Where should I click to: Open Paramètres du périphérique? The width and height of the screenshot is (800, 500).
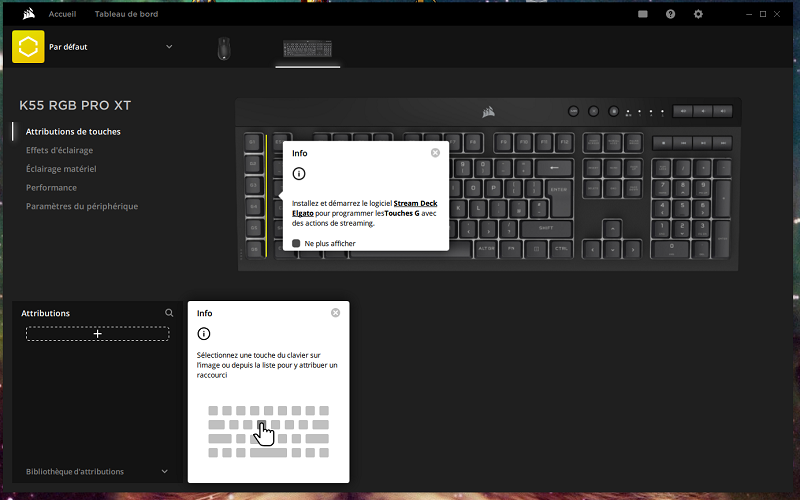point(82,206)
